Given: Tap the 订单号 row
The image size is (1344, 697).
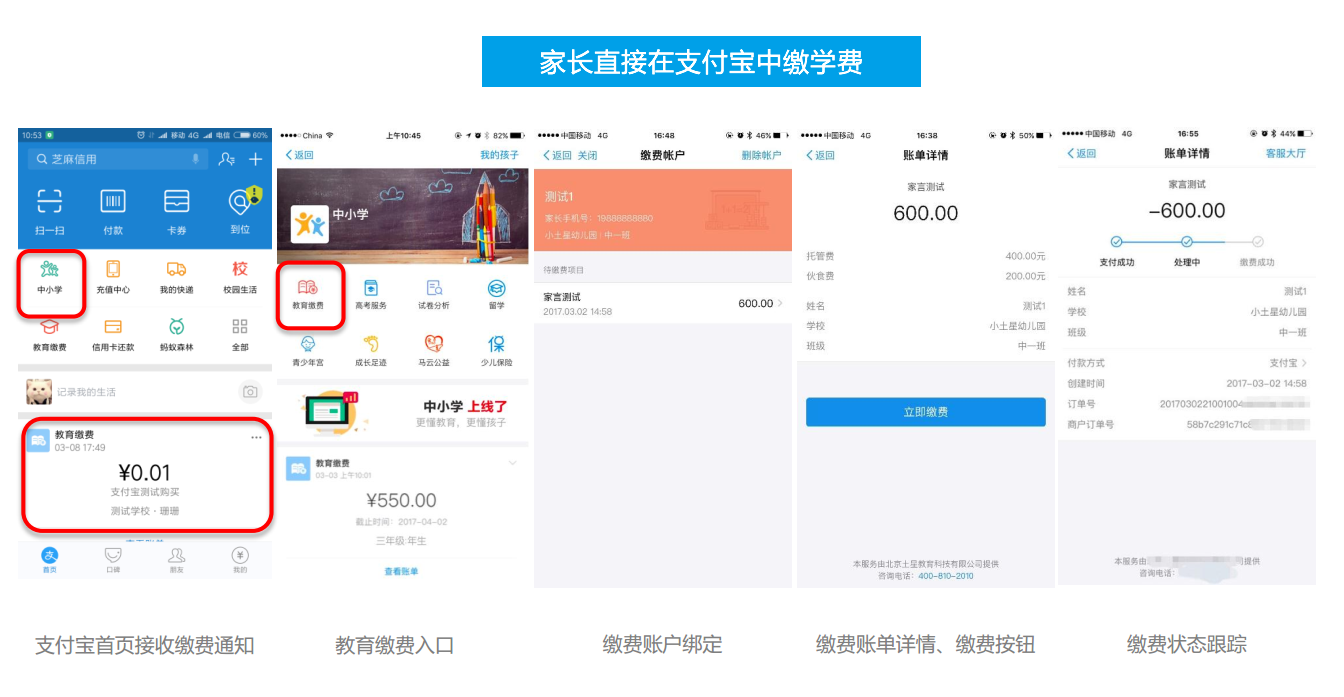Looking at the screenshot, I should point(1187,404).
